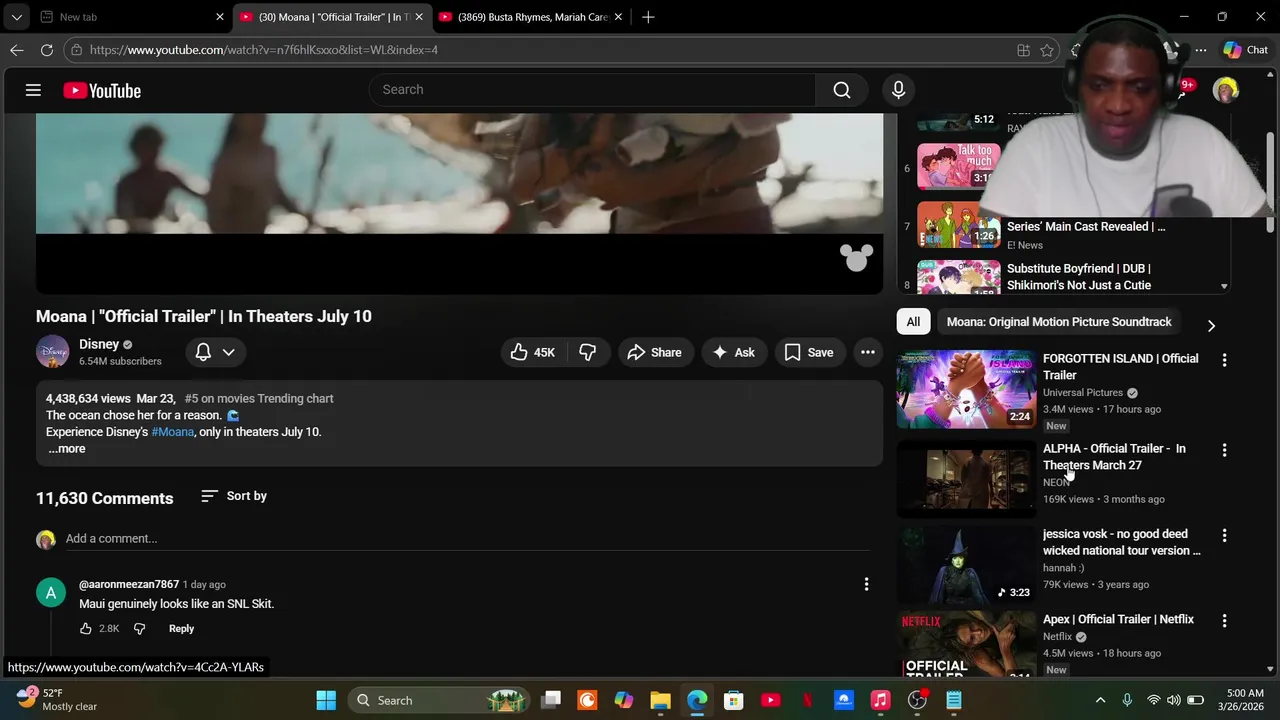Viewport: 1280px width, 720px height.
Task: Click the YouTube search magnifier button
Action: tap(842, 90)
